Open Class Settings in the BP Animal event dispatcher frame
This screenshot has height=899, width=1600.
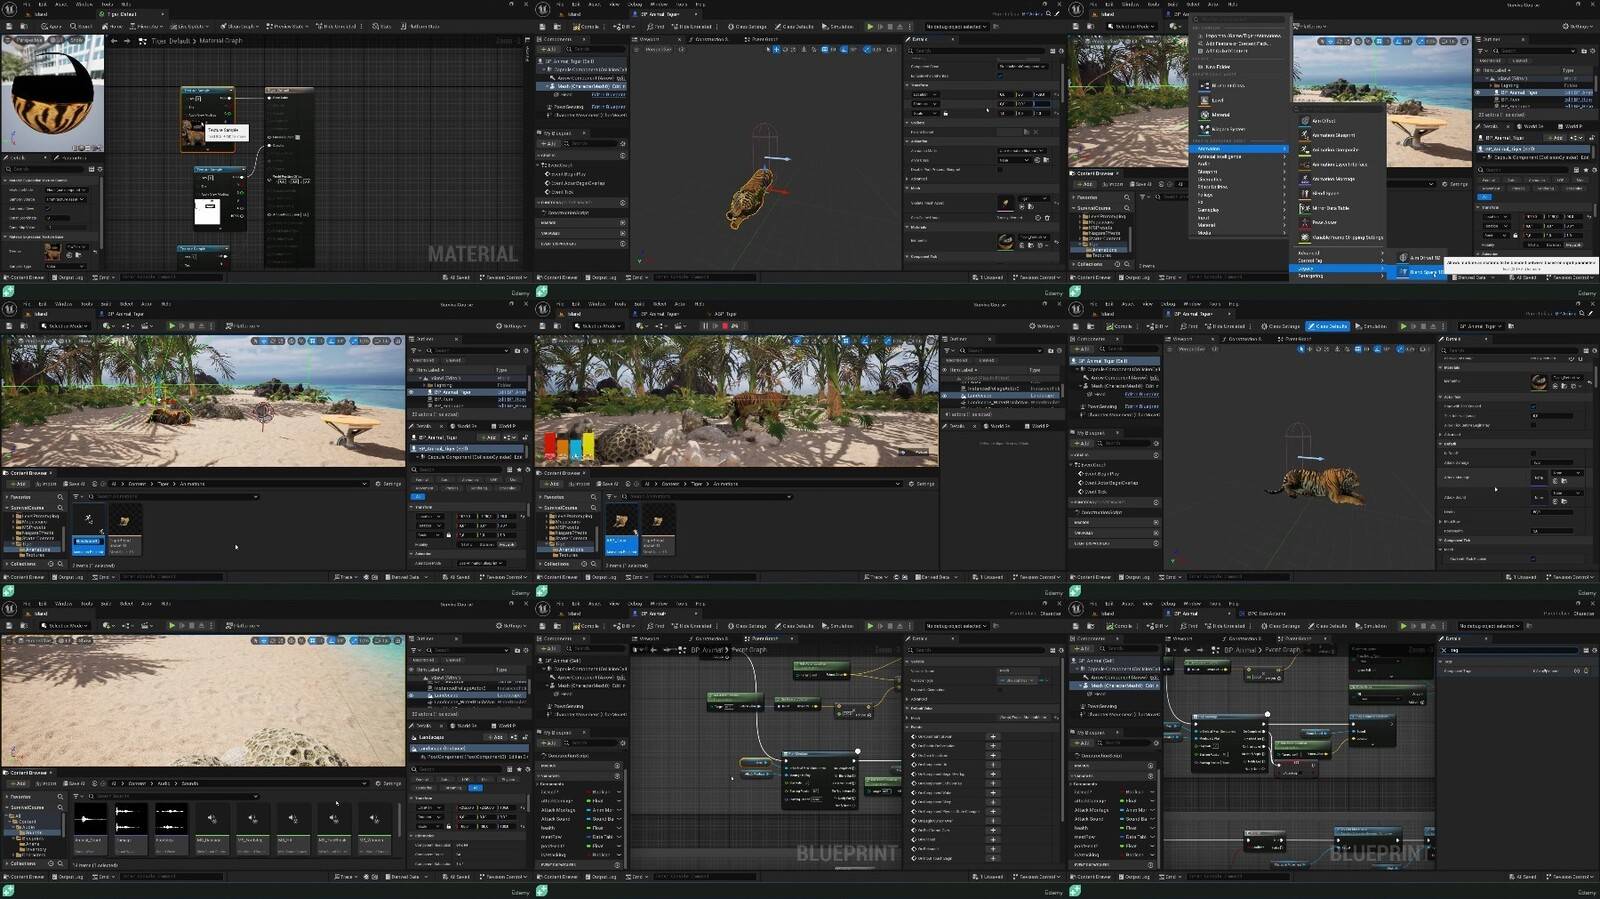click(x=747, y=626)
